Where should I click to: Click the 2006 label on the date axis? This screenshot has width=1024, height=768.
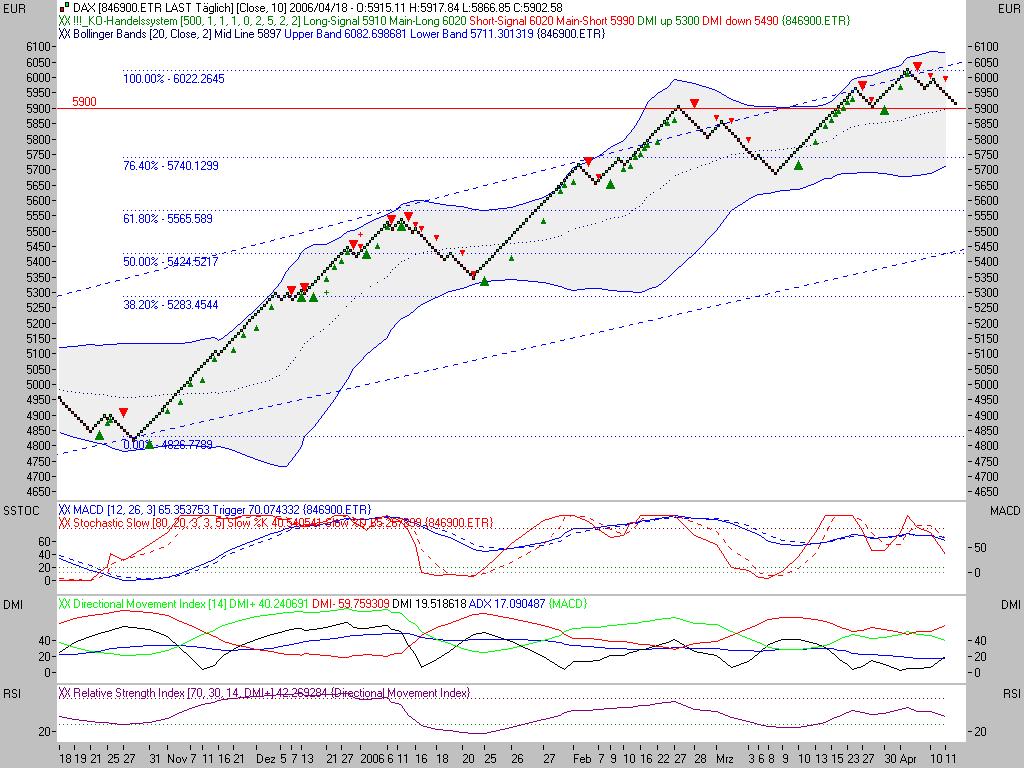[372, 758]
